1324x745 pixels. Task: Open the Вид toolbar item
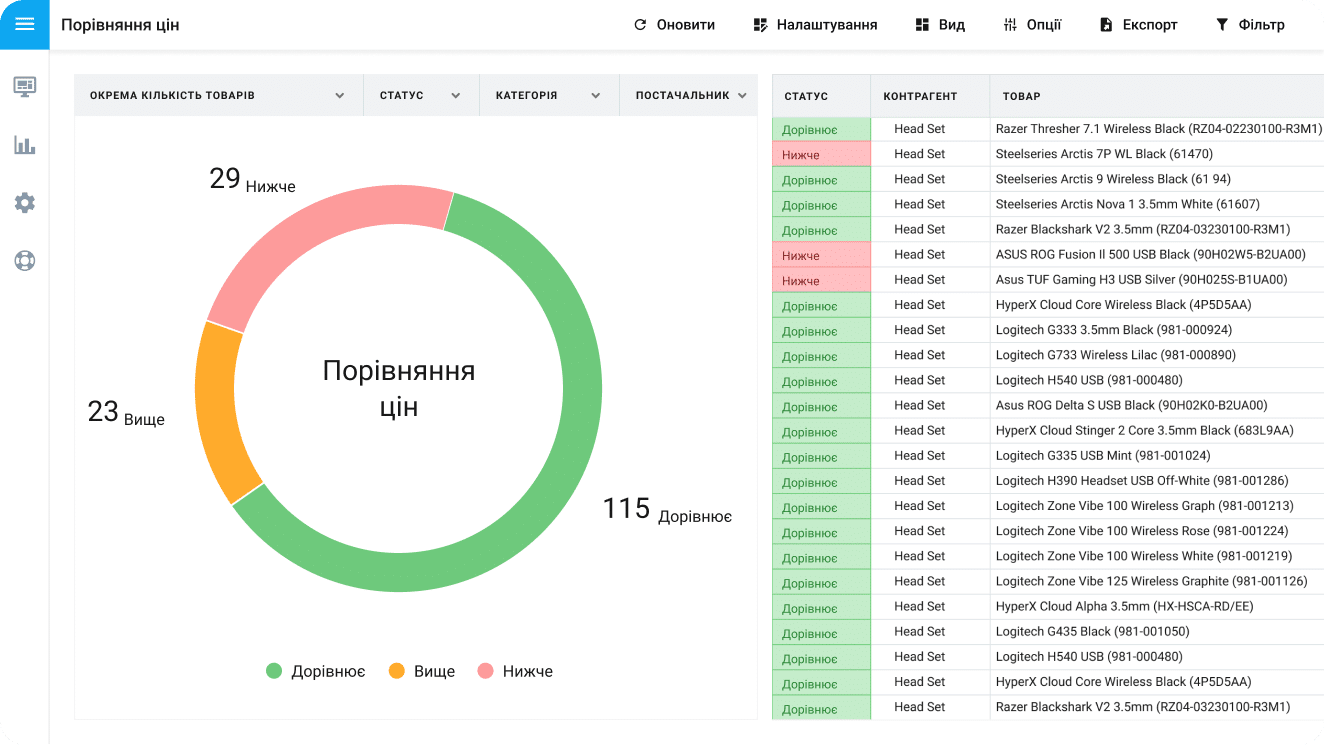tap(939, 25)
